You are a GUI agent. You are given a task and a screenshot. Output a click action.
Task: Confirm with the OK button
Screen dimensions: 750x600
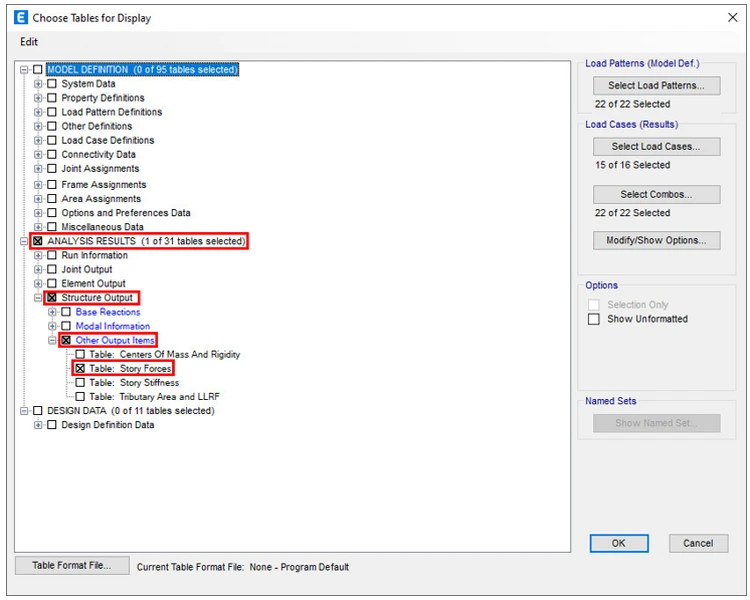click(618, 543)
